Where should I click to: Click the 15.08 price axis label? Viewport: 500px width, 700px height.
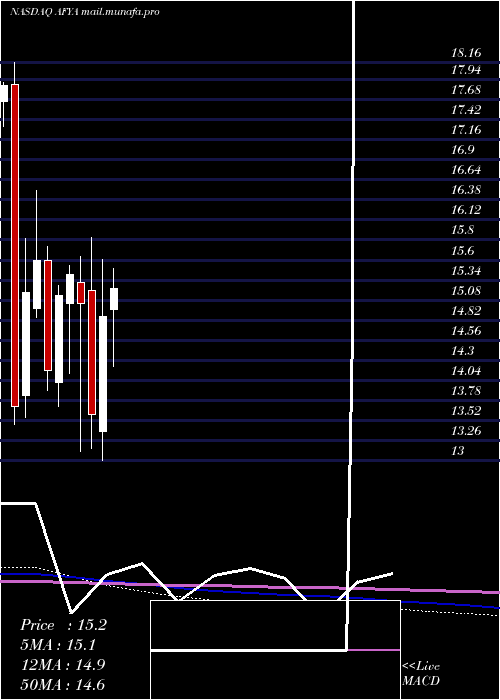coord(466,291)
